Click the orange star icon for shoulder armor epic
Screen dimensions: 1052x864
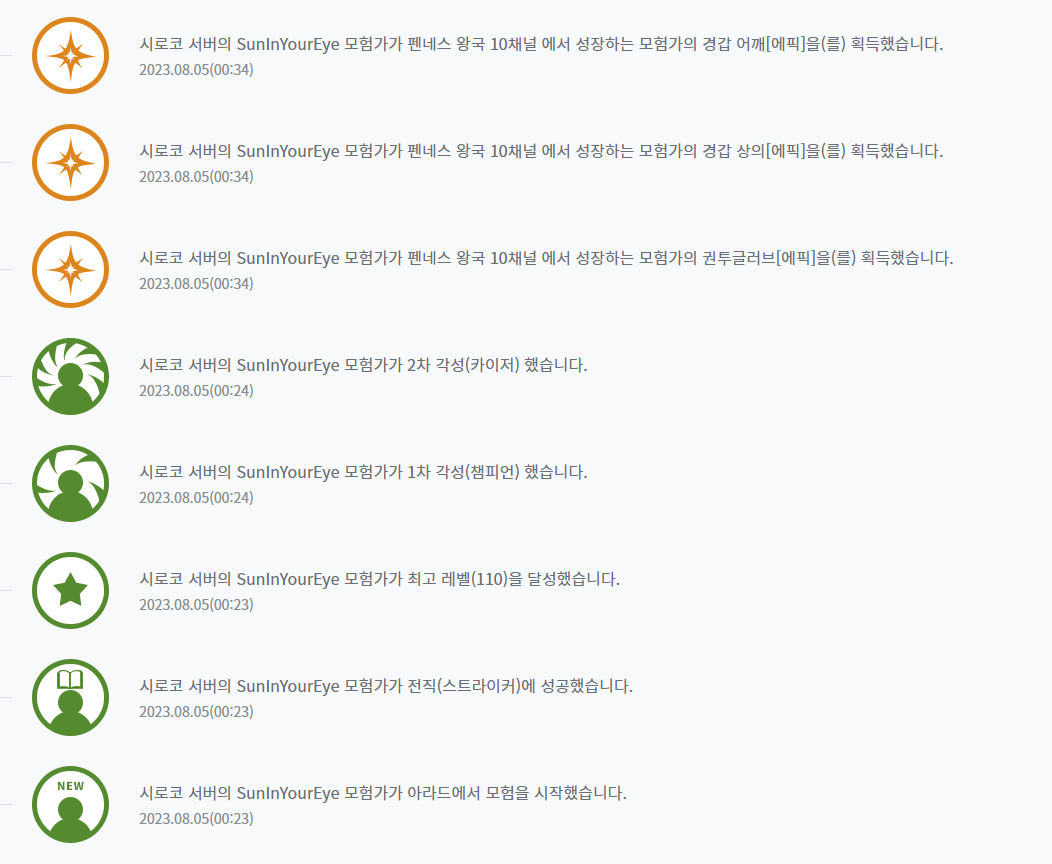(70, 56)
